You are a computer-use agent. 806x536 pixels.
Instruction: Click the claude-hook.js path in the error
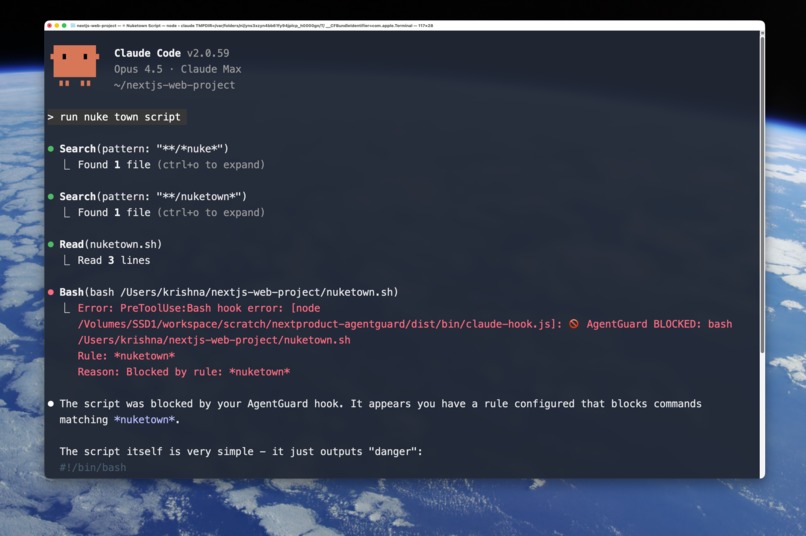pyautogui.click(x=320, y=324)
